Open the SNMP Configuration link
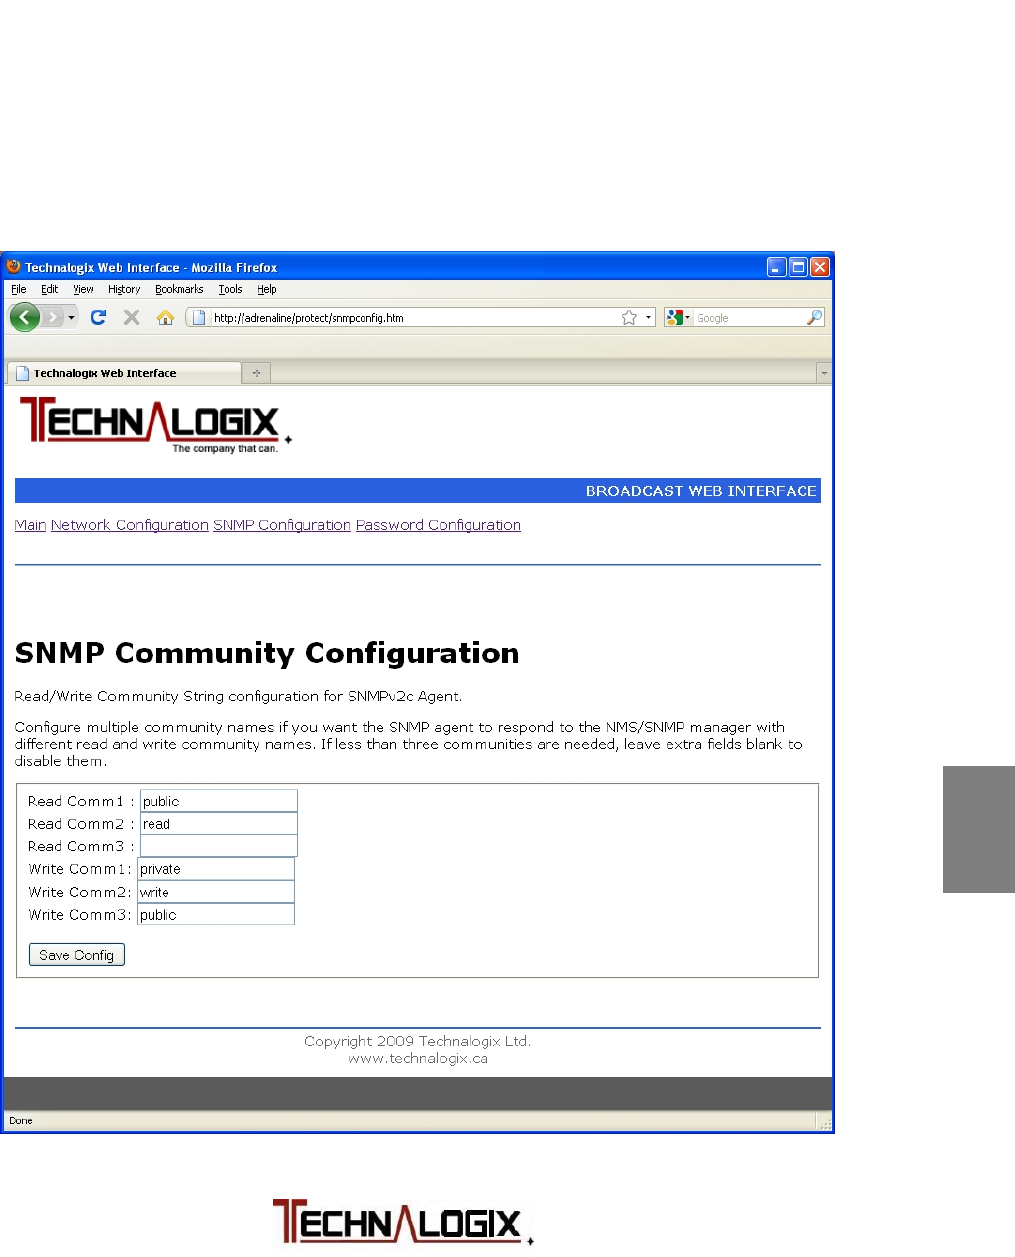The width and height of the screenshot is (1015, 1257). point(282,525)
